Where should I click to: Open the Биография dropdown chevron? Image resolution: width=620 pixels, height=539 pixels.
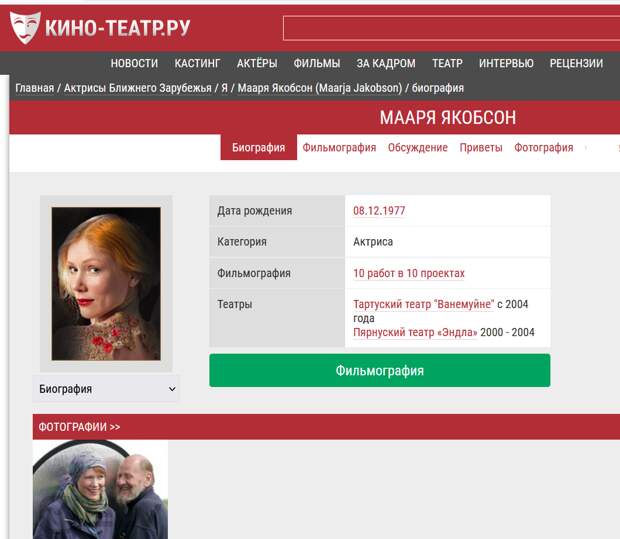172,389
